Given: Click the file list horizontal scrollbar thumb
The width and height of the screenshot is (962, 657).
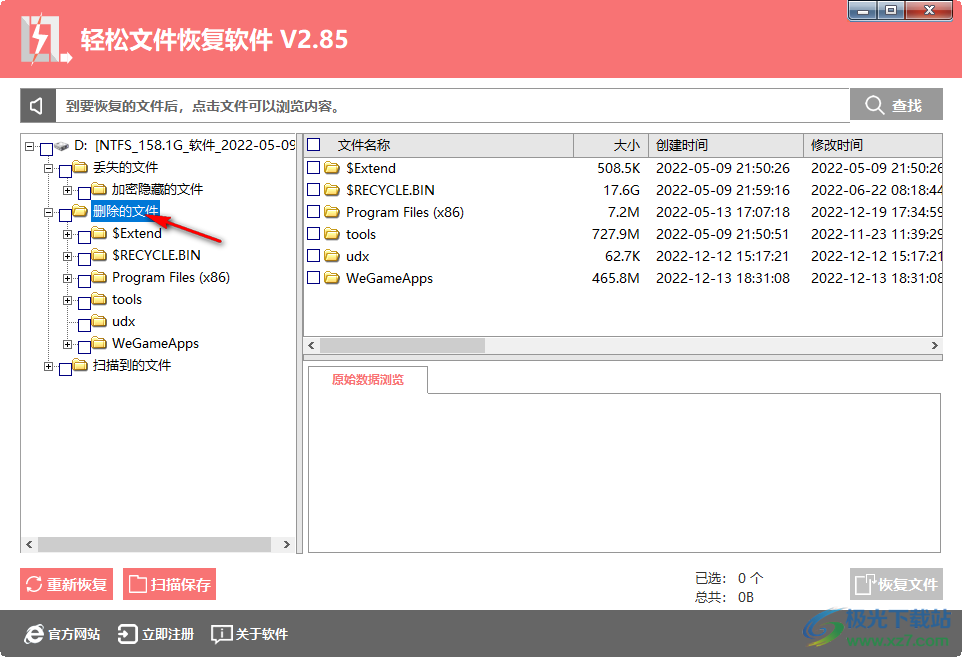Looking at the screenshot, I should click(402, 345).
